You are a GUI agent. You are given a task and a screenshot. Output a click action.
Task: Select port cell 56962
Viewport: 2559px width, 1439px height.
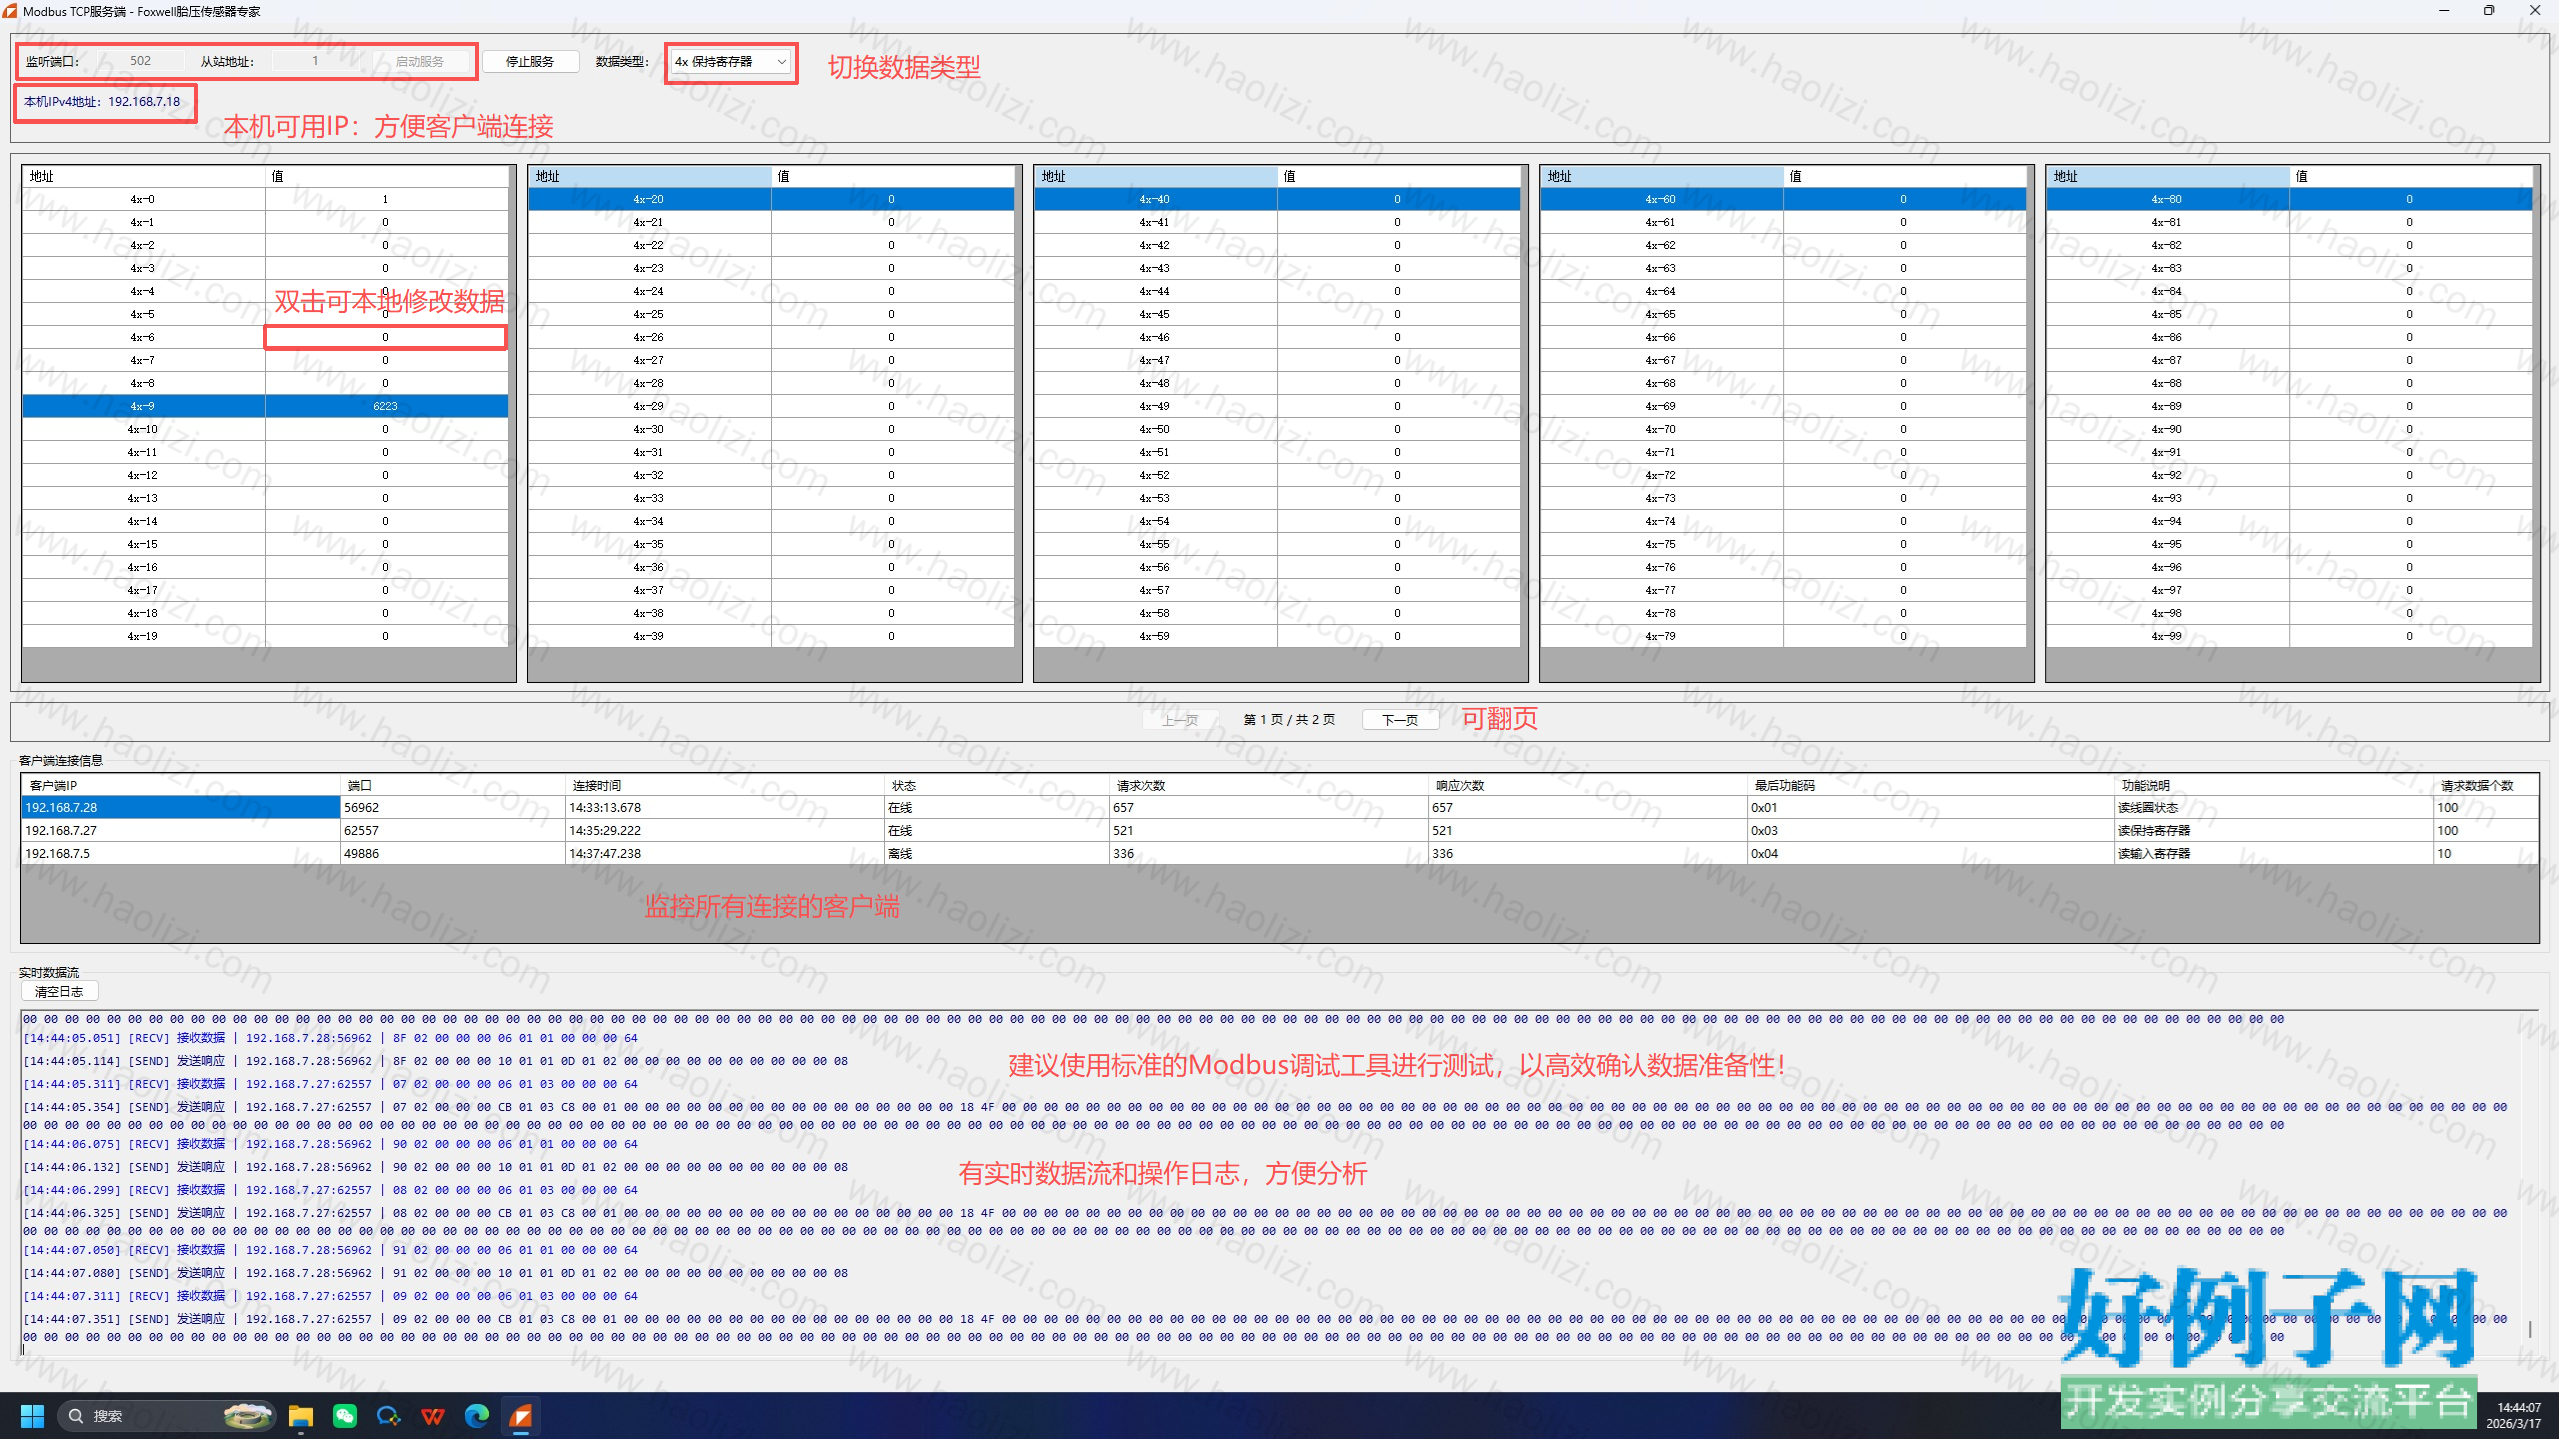point(453,808)
